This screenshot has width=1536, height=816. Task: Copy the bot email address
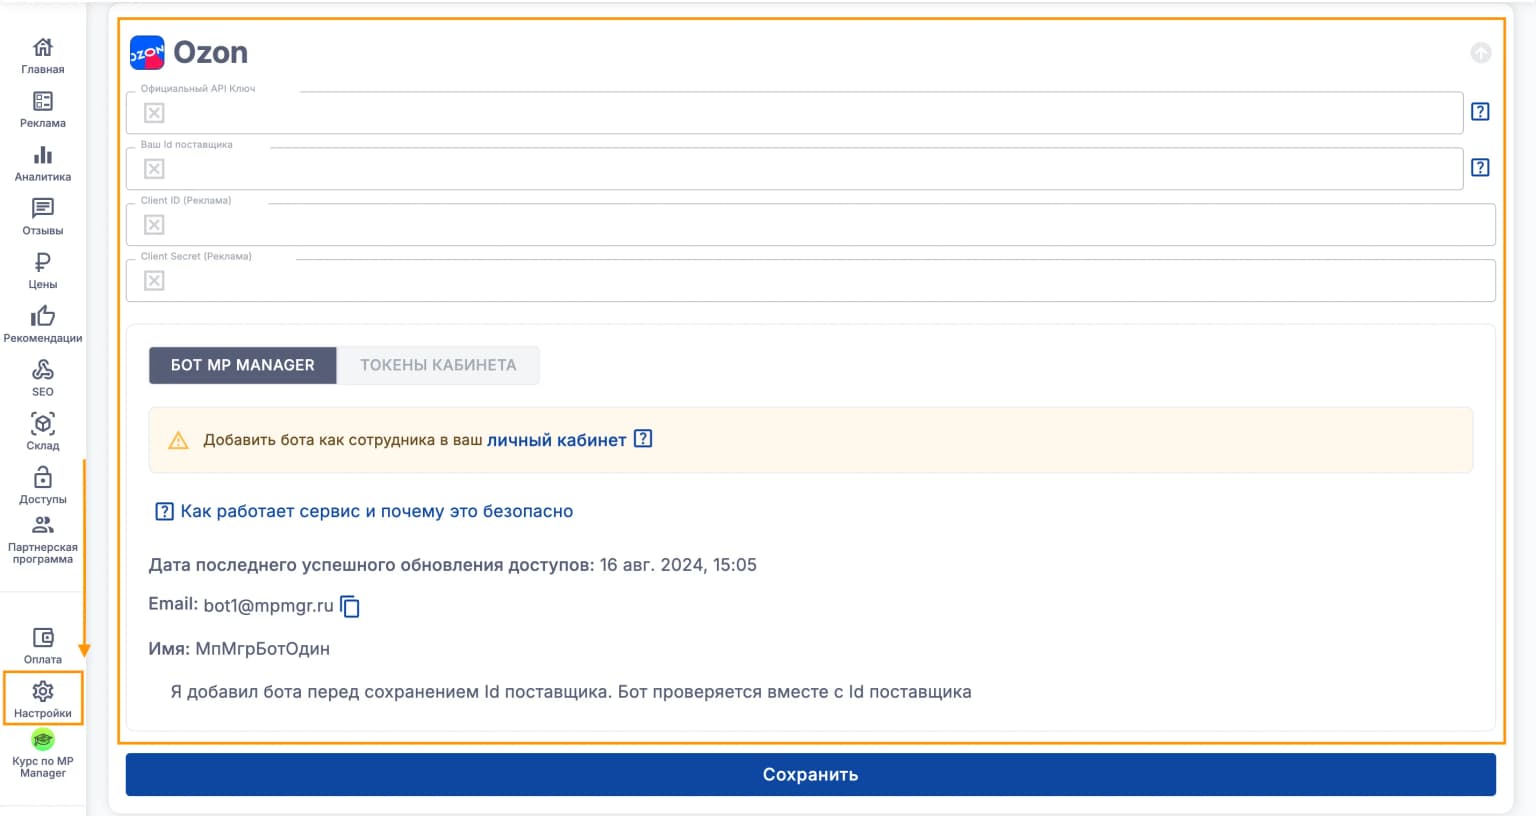(x=350, y=606)
